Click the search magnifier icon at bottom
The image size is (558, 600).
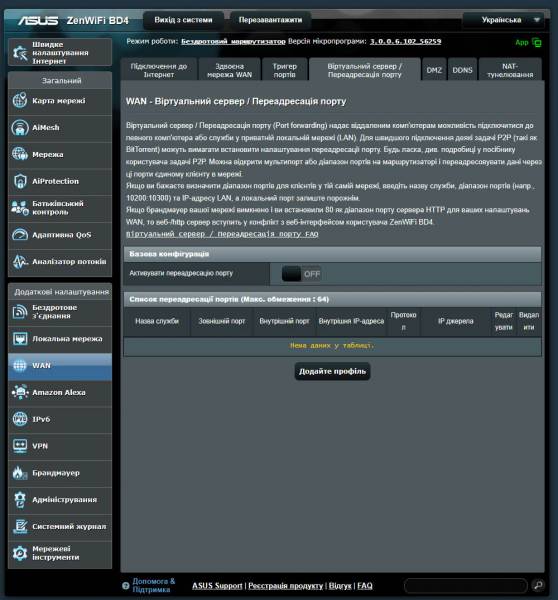538,585
